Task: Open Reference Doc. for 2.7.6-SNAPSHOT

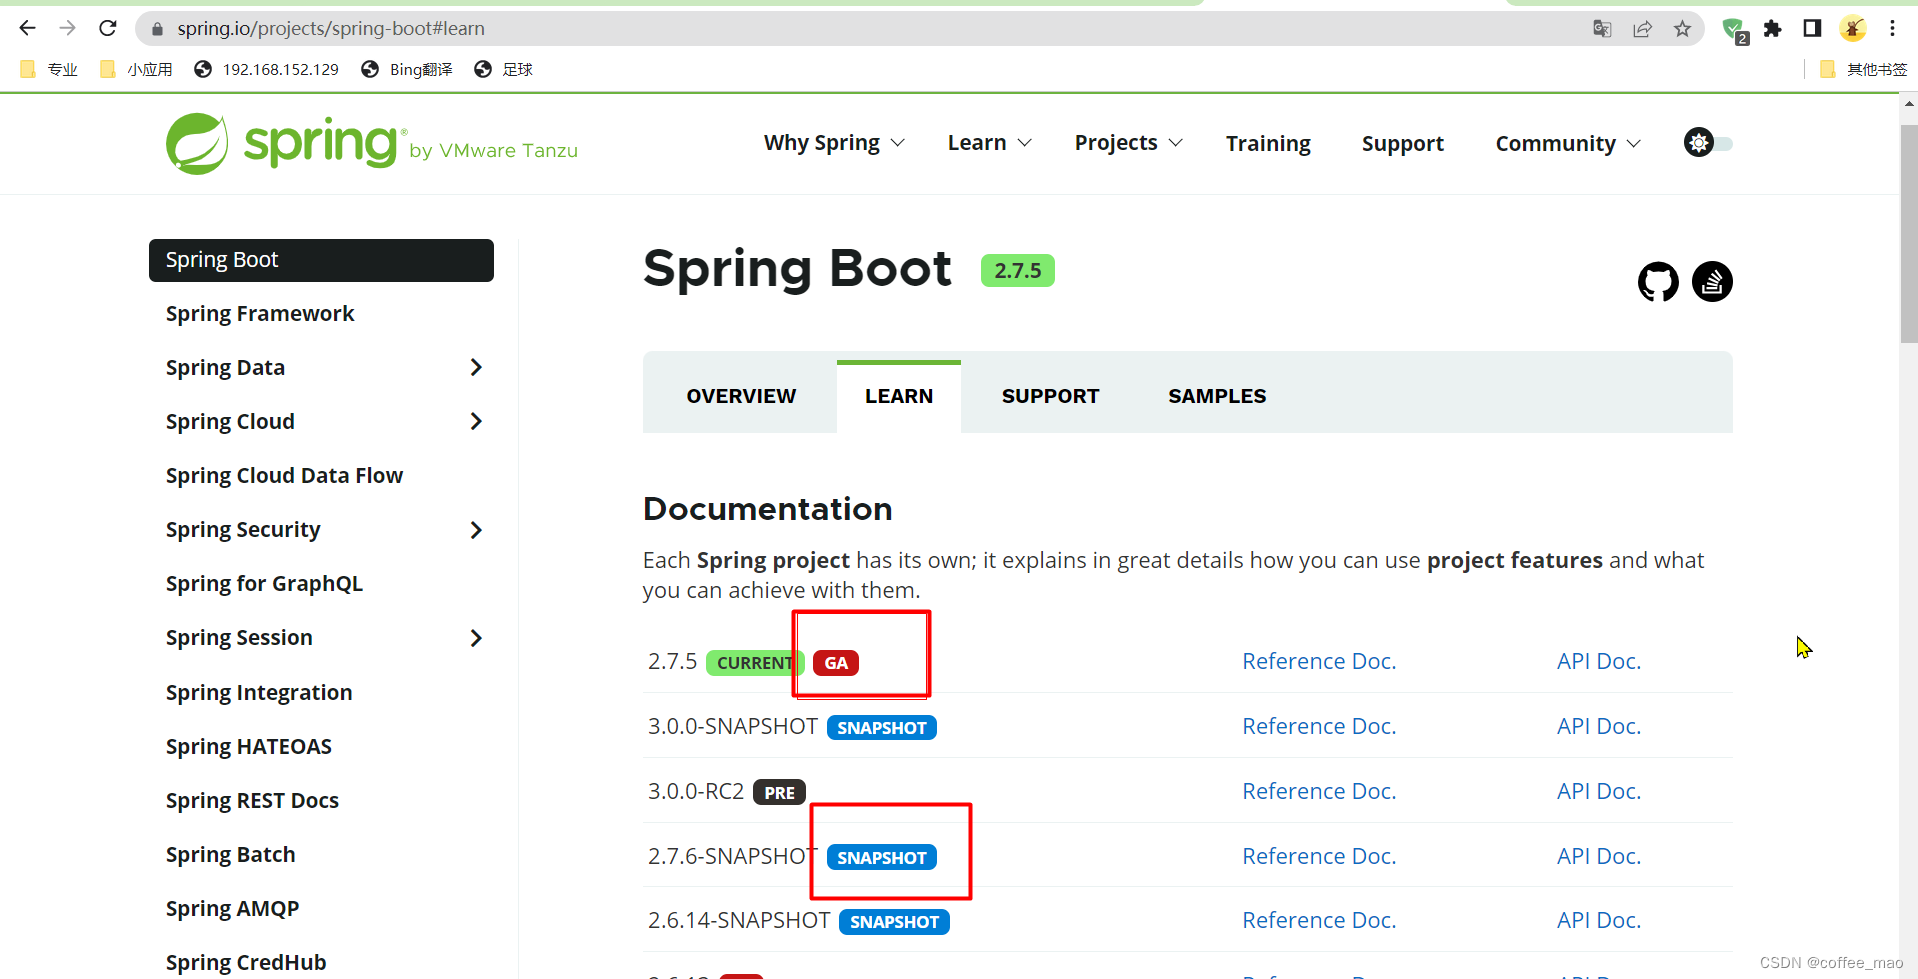Action: click(x=1319, y=856)
